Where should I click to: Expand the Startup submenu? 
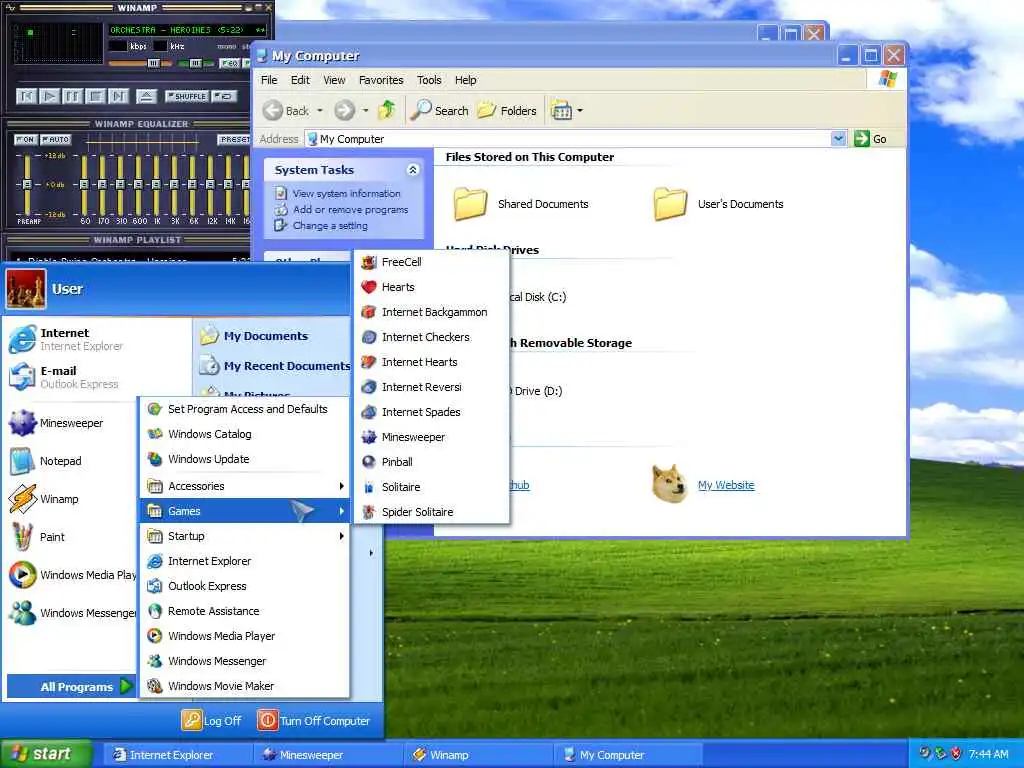pos(245,536)
